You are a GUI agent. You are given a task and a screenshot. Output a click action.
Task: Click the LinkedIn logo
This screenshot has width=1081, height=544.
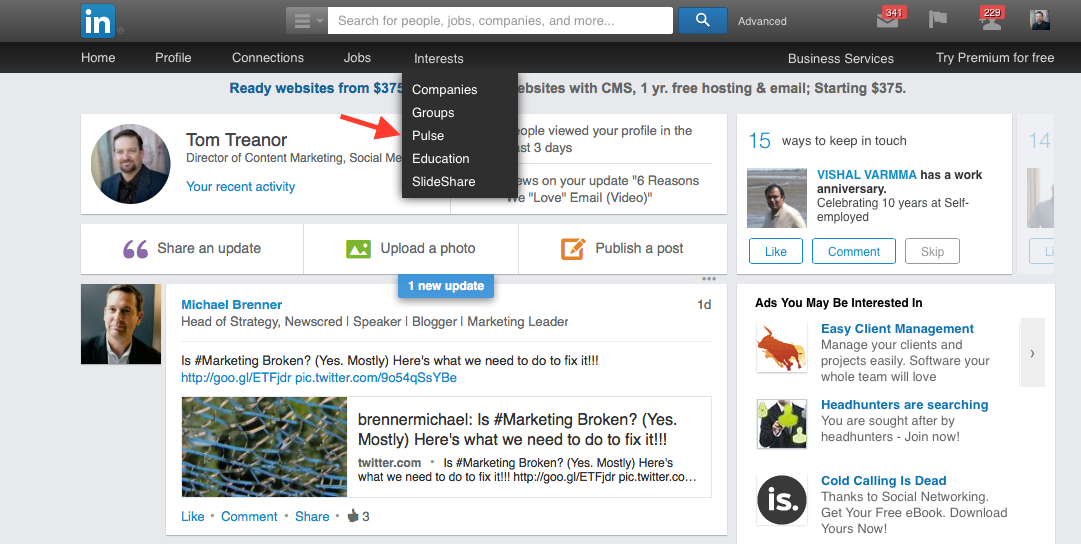(98, 21)
